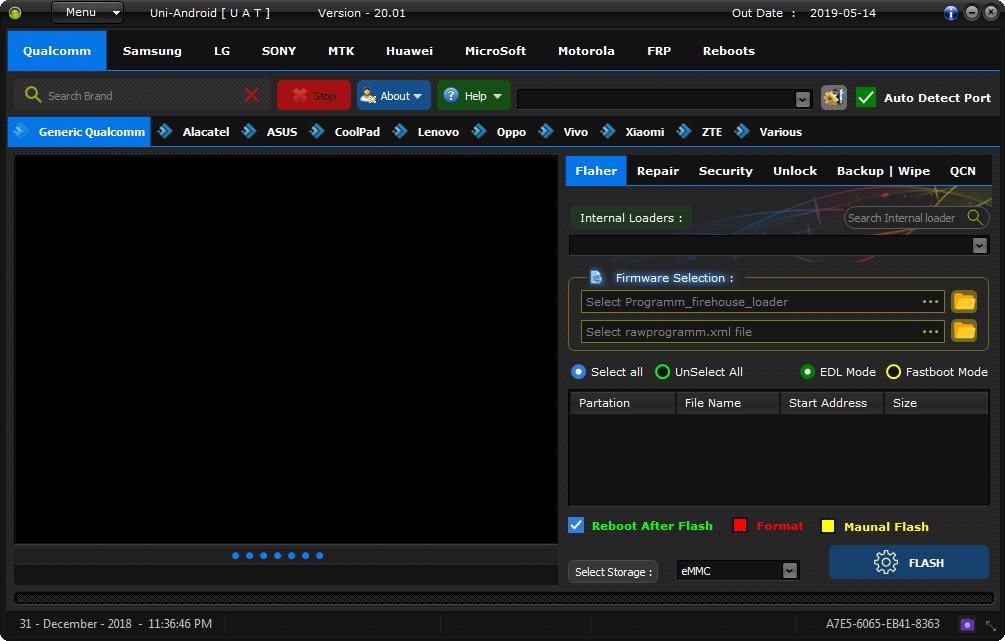Choose Fastboot Mode radio button
Image resolution: width=1005 pixels, height=641 pixels.
893,372
